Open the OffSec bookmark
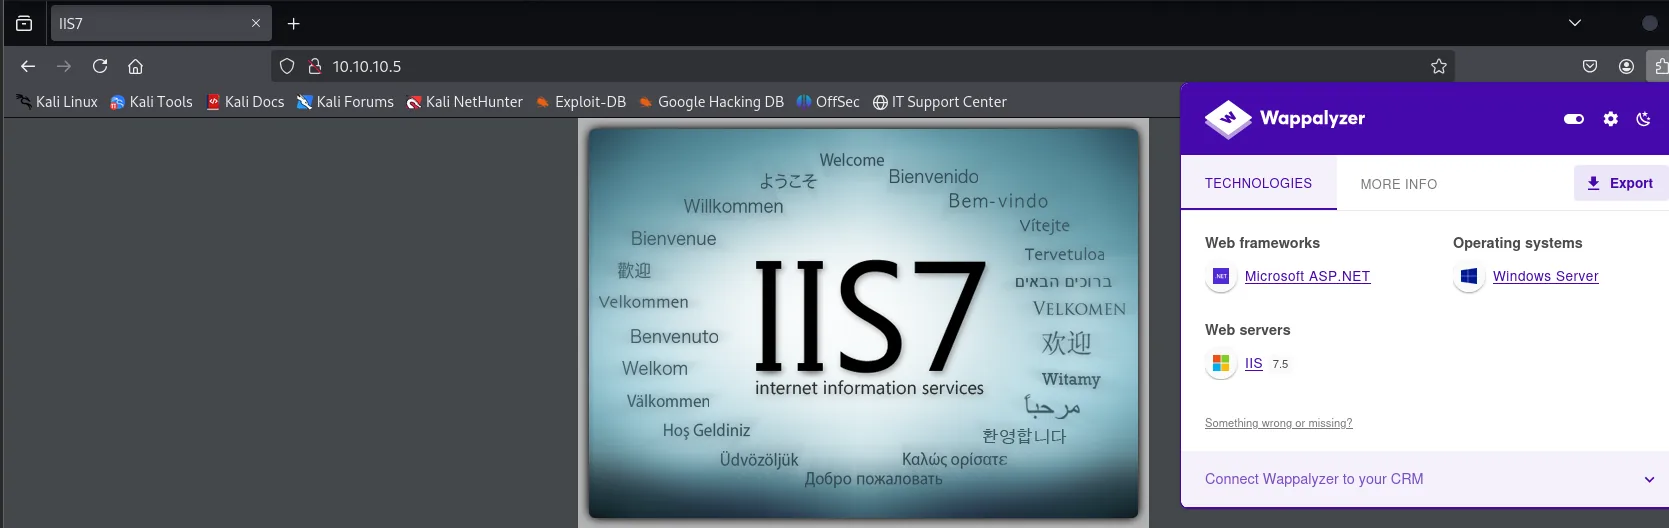This screenshot has height=528, width=1669. [x=828, y=102]
